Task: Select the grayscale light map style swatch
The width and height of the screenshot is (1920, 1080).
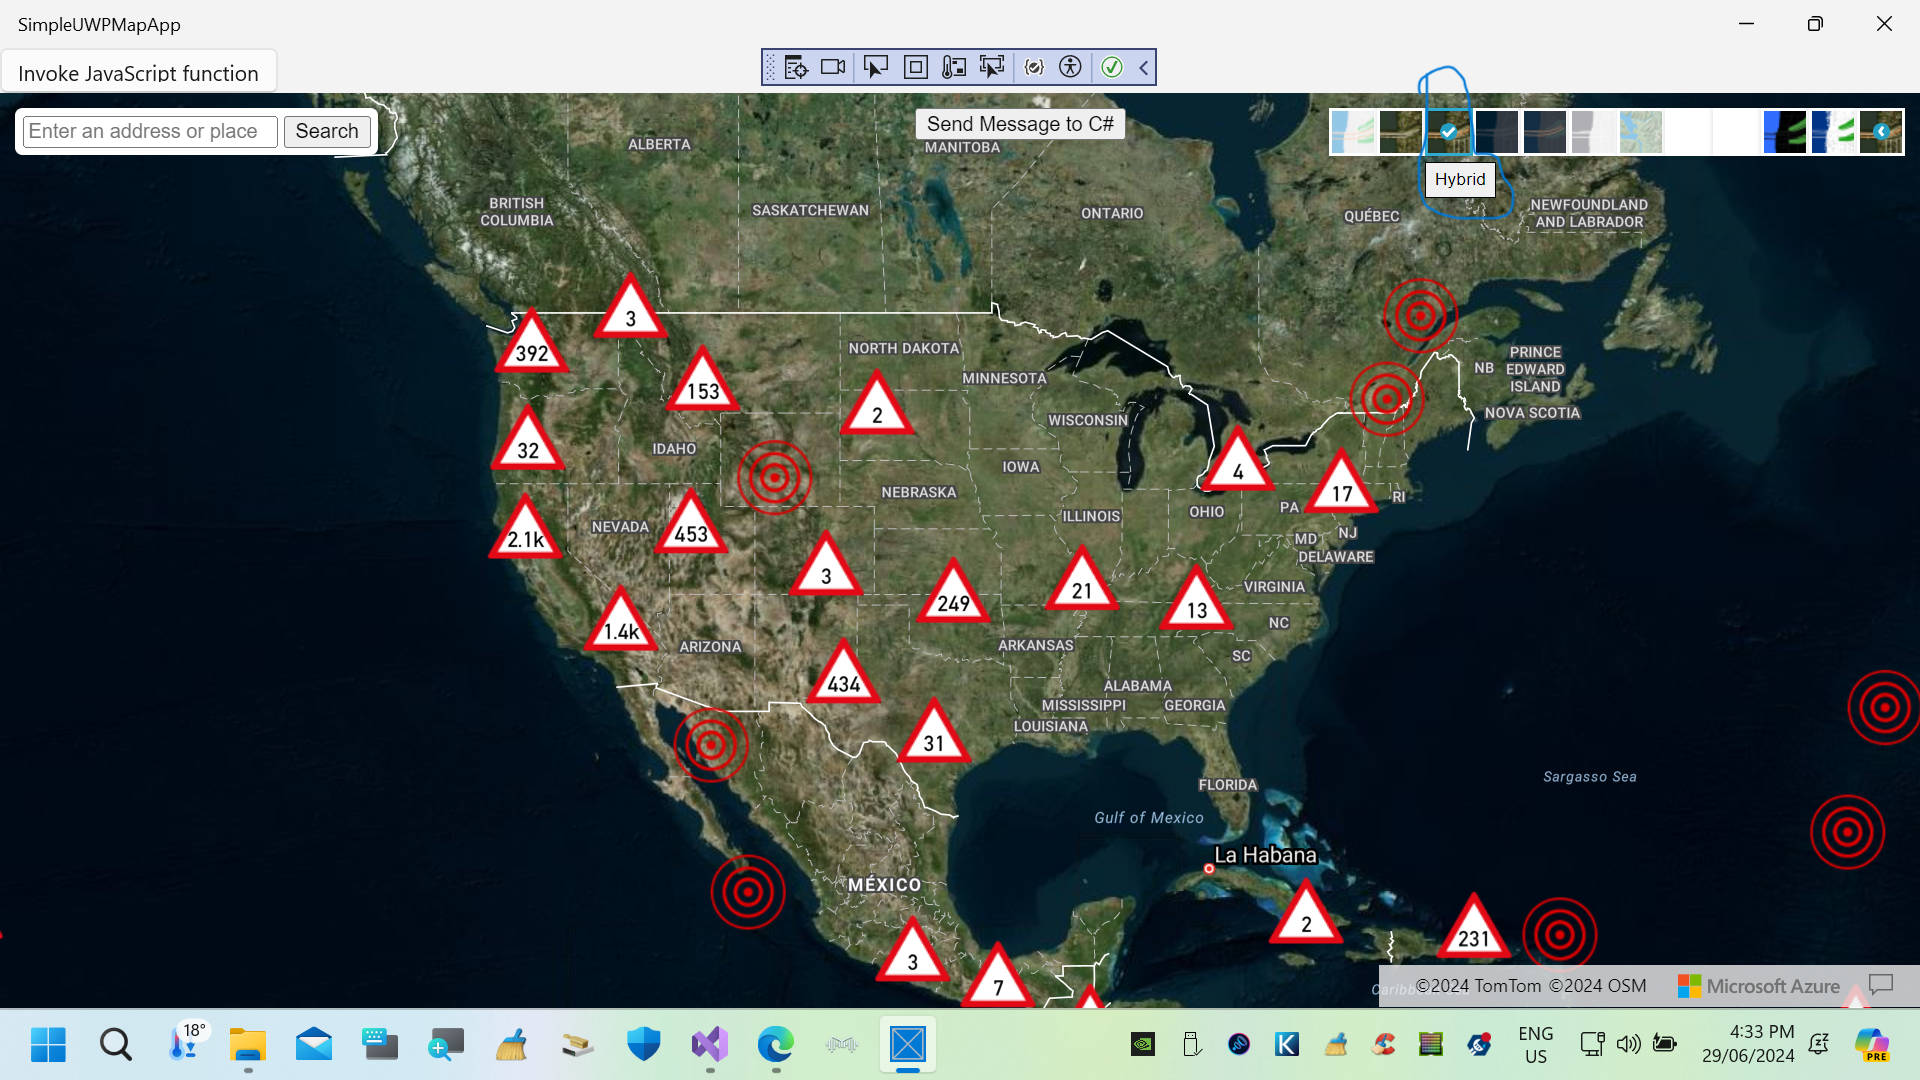Action: (x=1593, y=131)
